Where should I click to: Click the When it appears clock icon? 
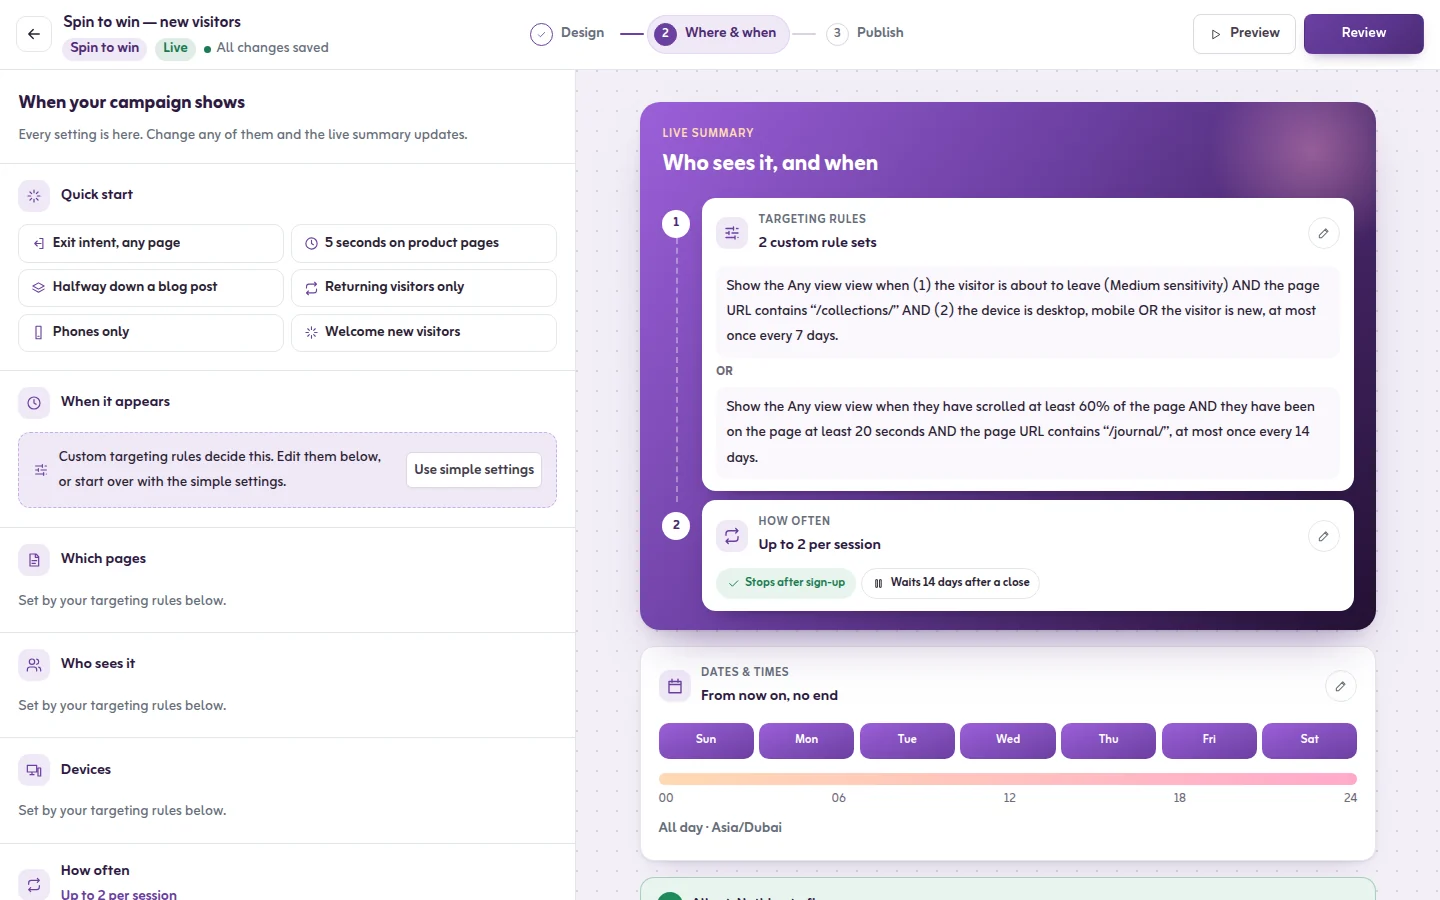tap(34, 402)
